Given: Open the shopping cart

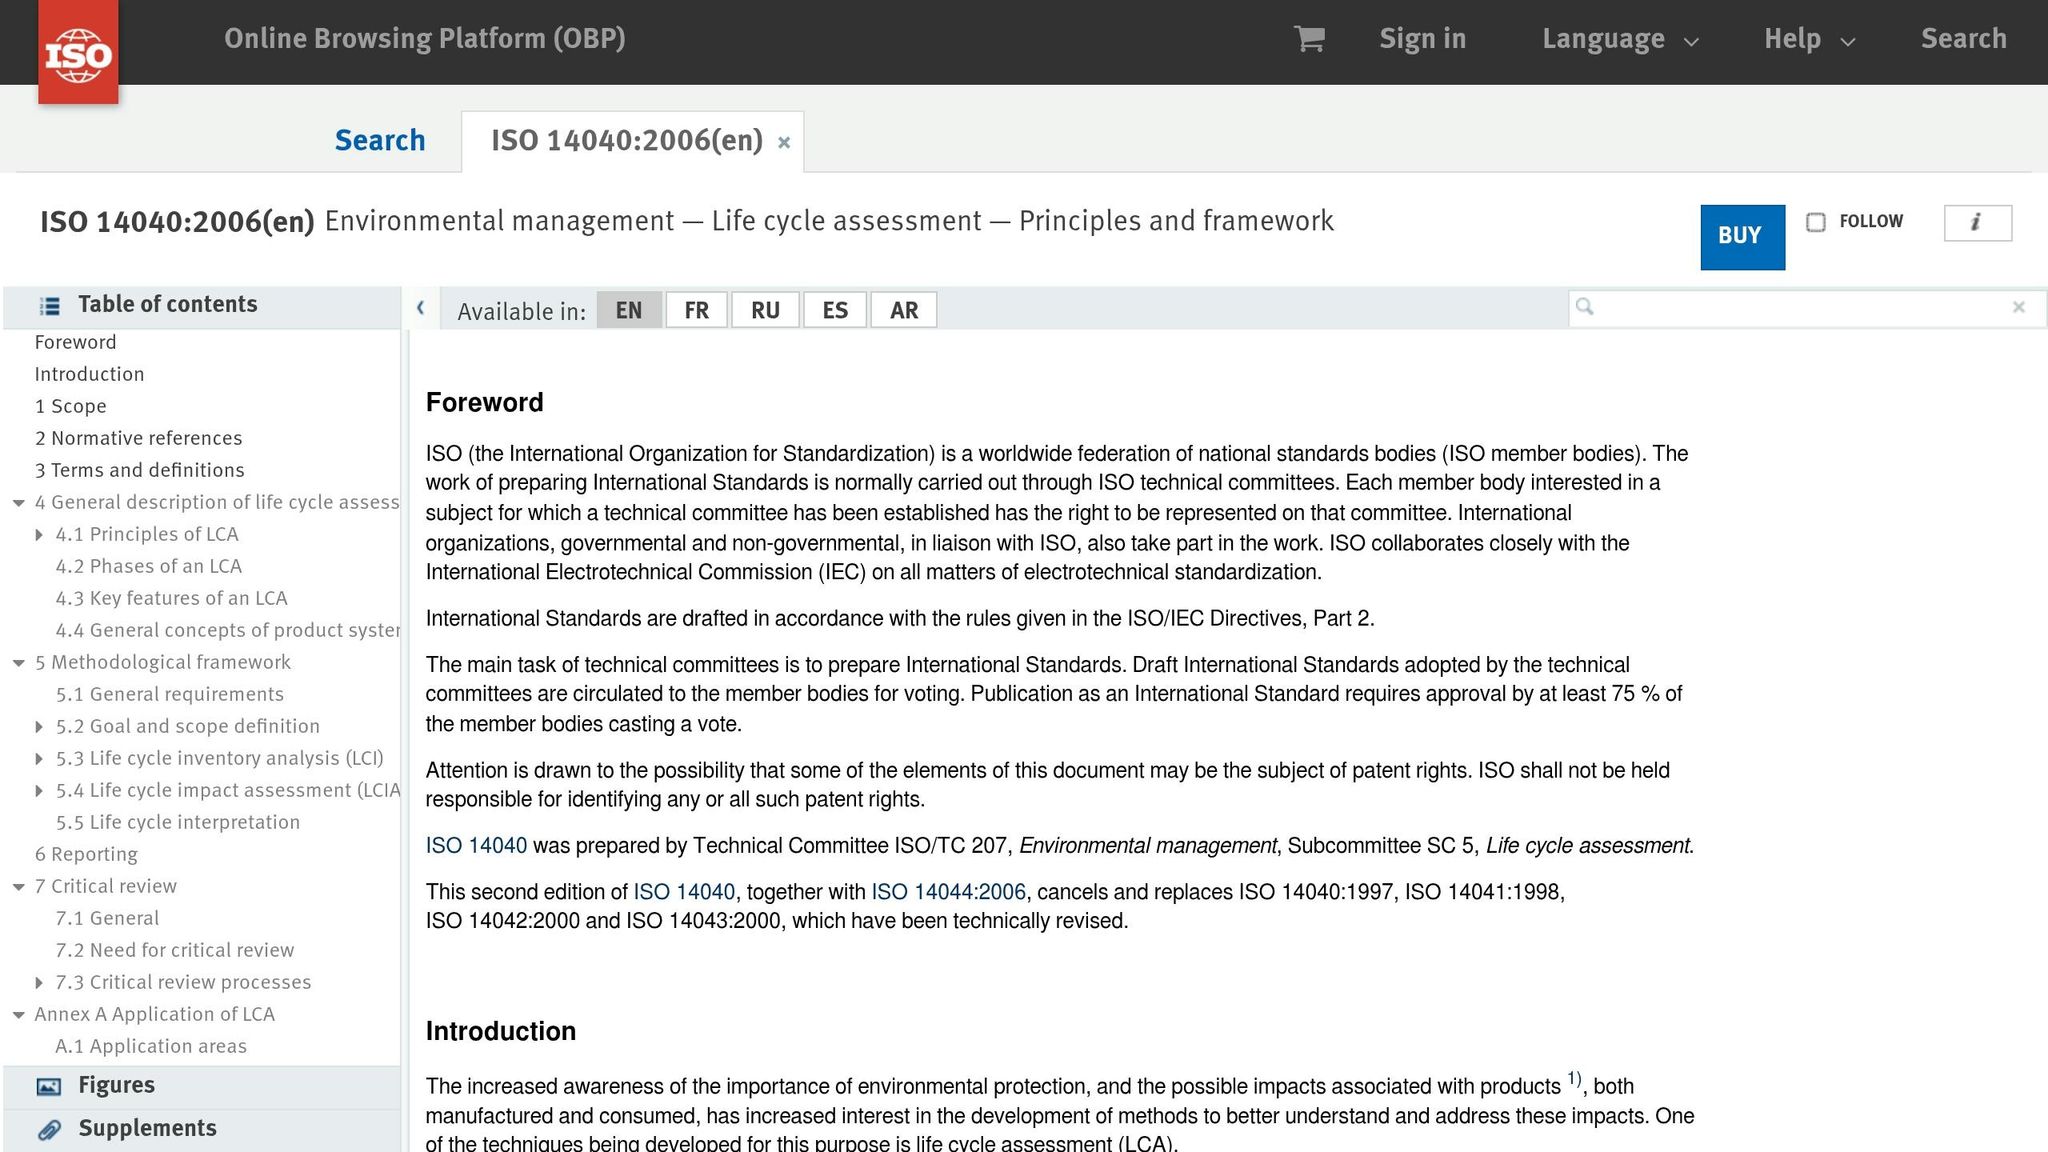Looking at the screenshot, I should [1309, 39].
